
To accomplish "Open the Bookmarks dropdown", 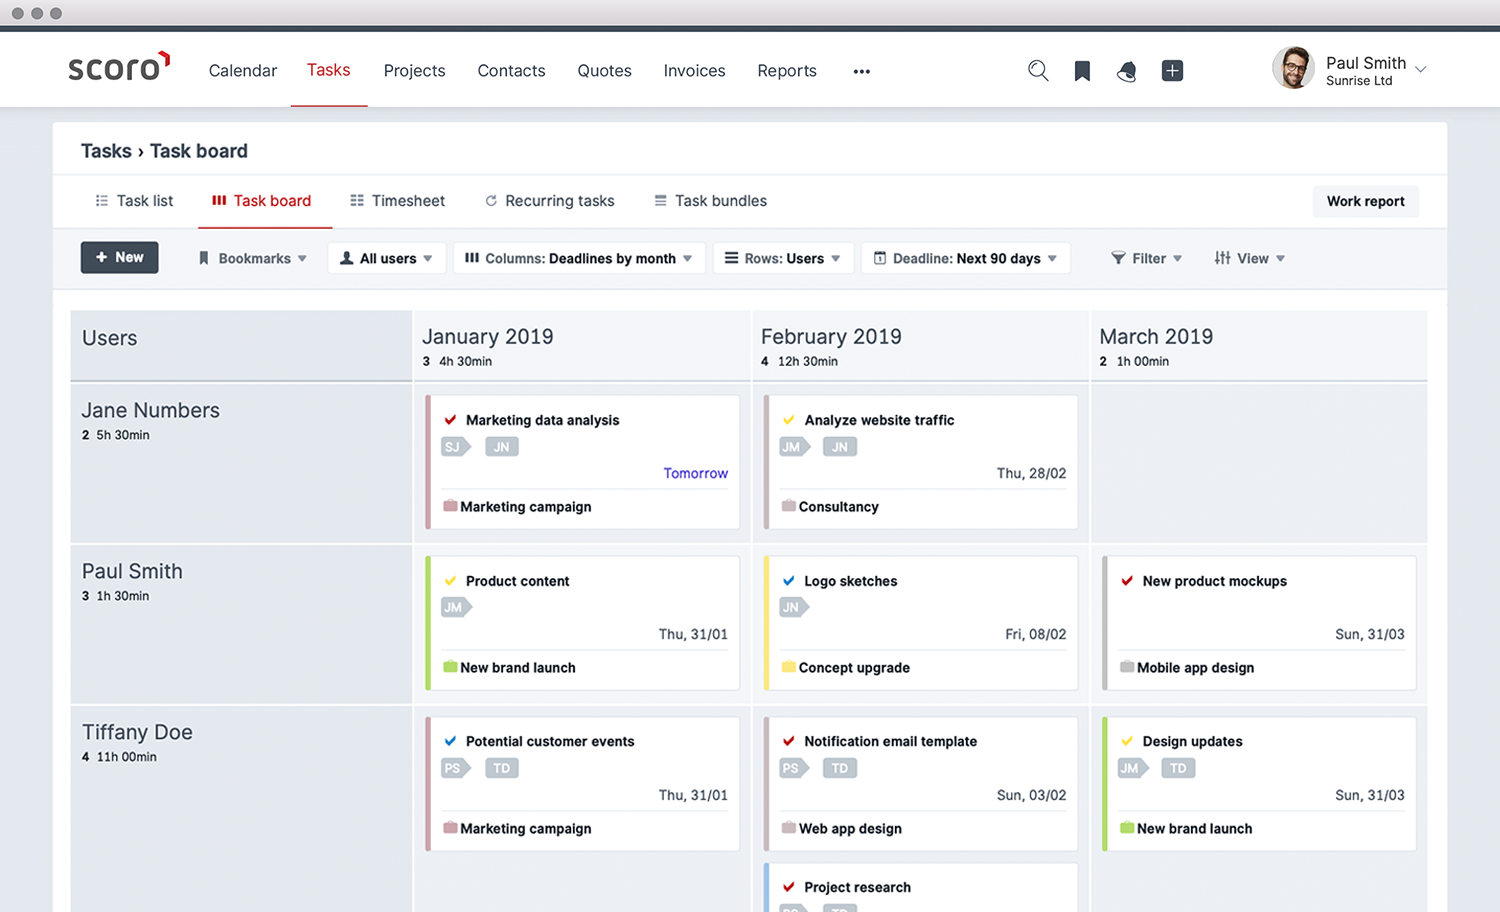I will tap(252, 258).
